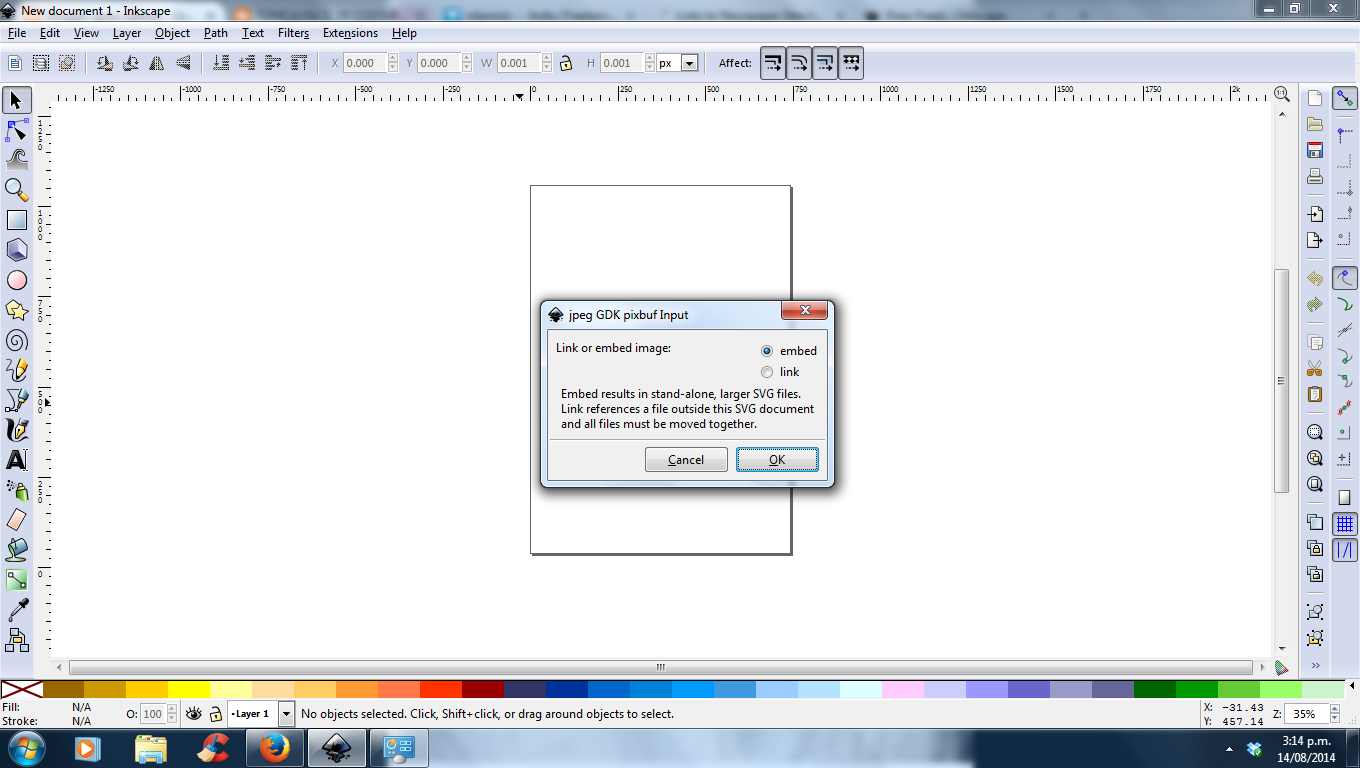Image resolution: width=1360 pixels, height=768 pixels.
Task: Expand the hidden commands bar chevron
Action: [x=1315, y=665]
